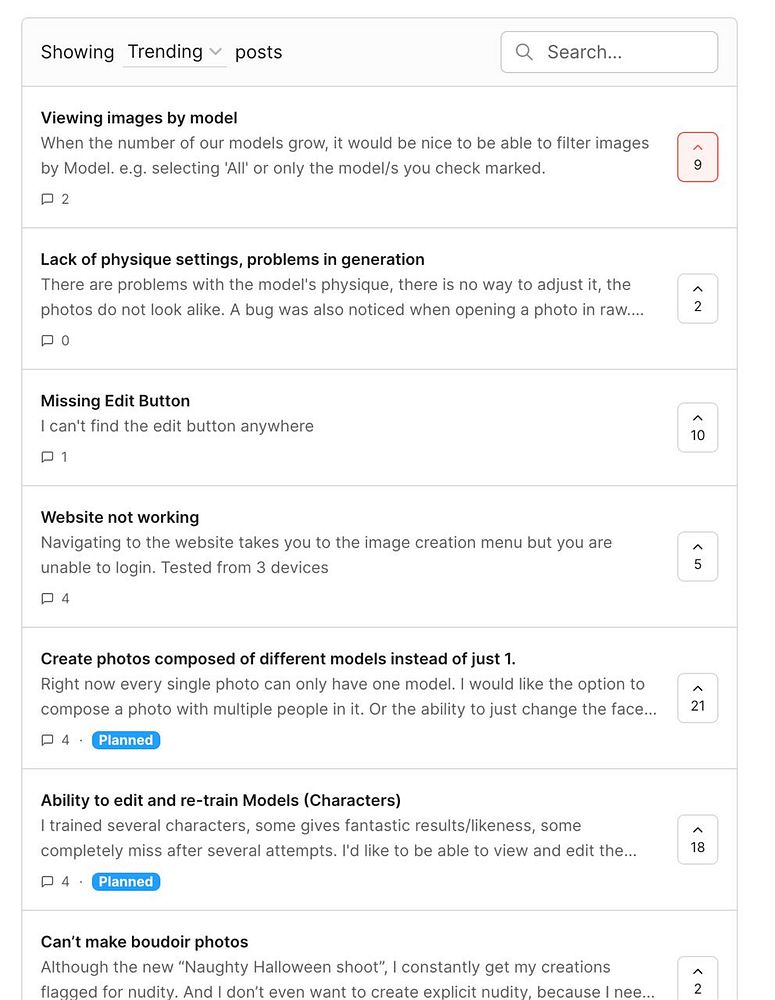This screenshot has height=1000, width=775.
Task: Toggle upvote on Viewing images by model
Action: click(697, 157)
